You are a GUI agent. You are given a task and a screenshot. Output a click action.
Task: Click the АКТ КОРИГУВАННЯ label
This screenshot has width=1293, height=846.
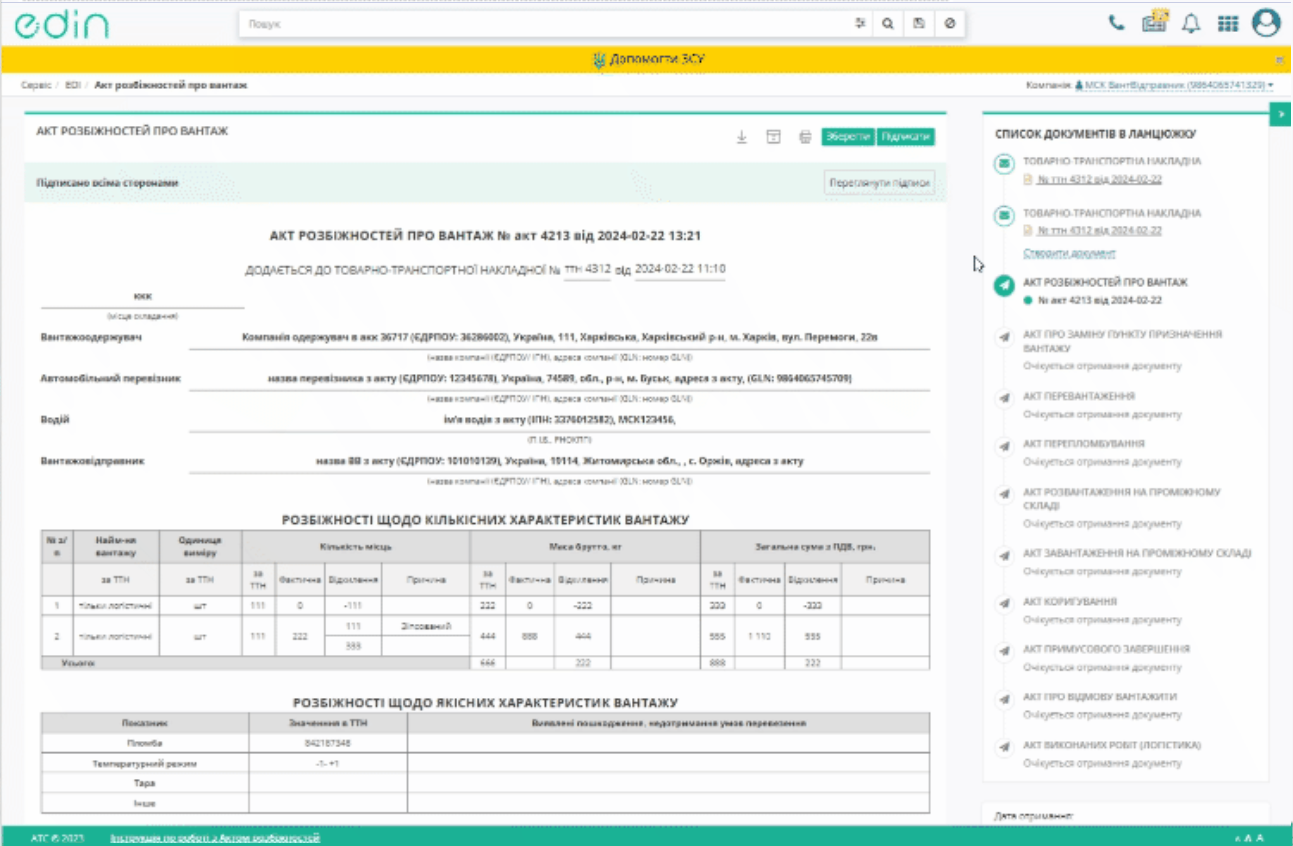tap(1070, 602)
